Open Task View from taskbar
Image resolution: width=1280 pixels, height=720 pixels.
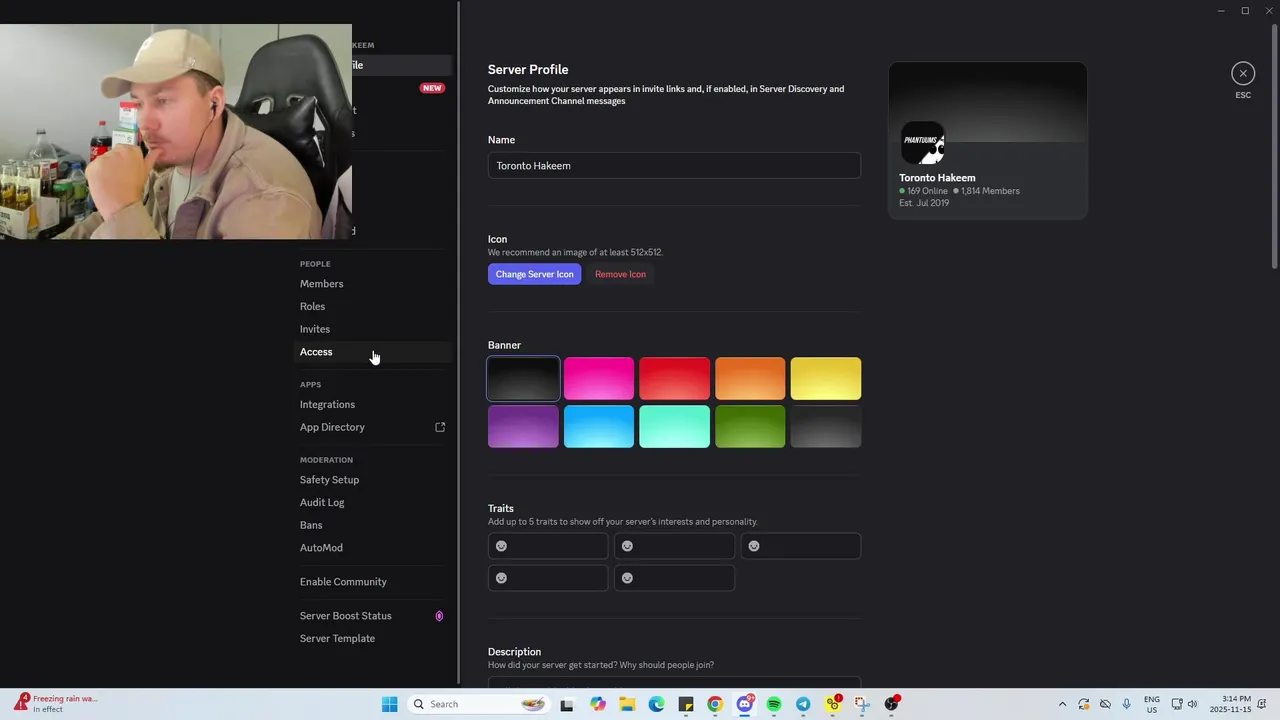click(567, 704)
